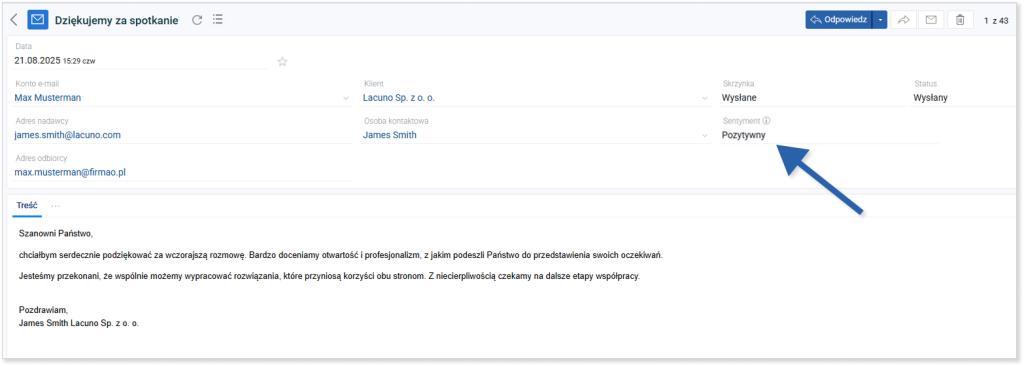1024x366 pixels.
Task: Click the Pozdrawiam line in email body
Action: point(43,310)
